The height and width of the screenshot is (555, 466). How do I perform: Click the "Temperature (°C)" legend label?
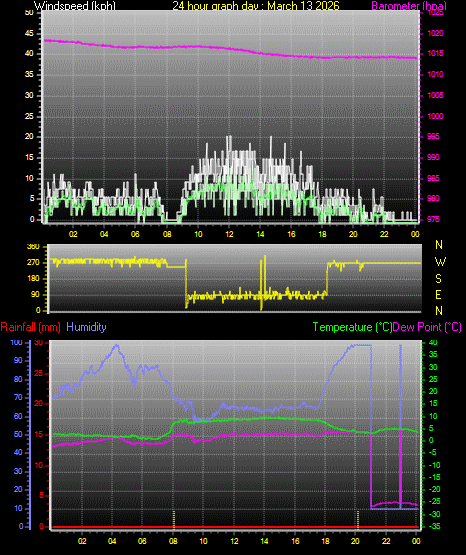[x=352, y=327]
